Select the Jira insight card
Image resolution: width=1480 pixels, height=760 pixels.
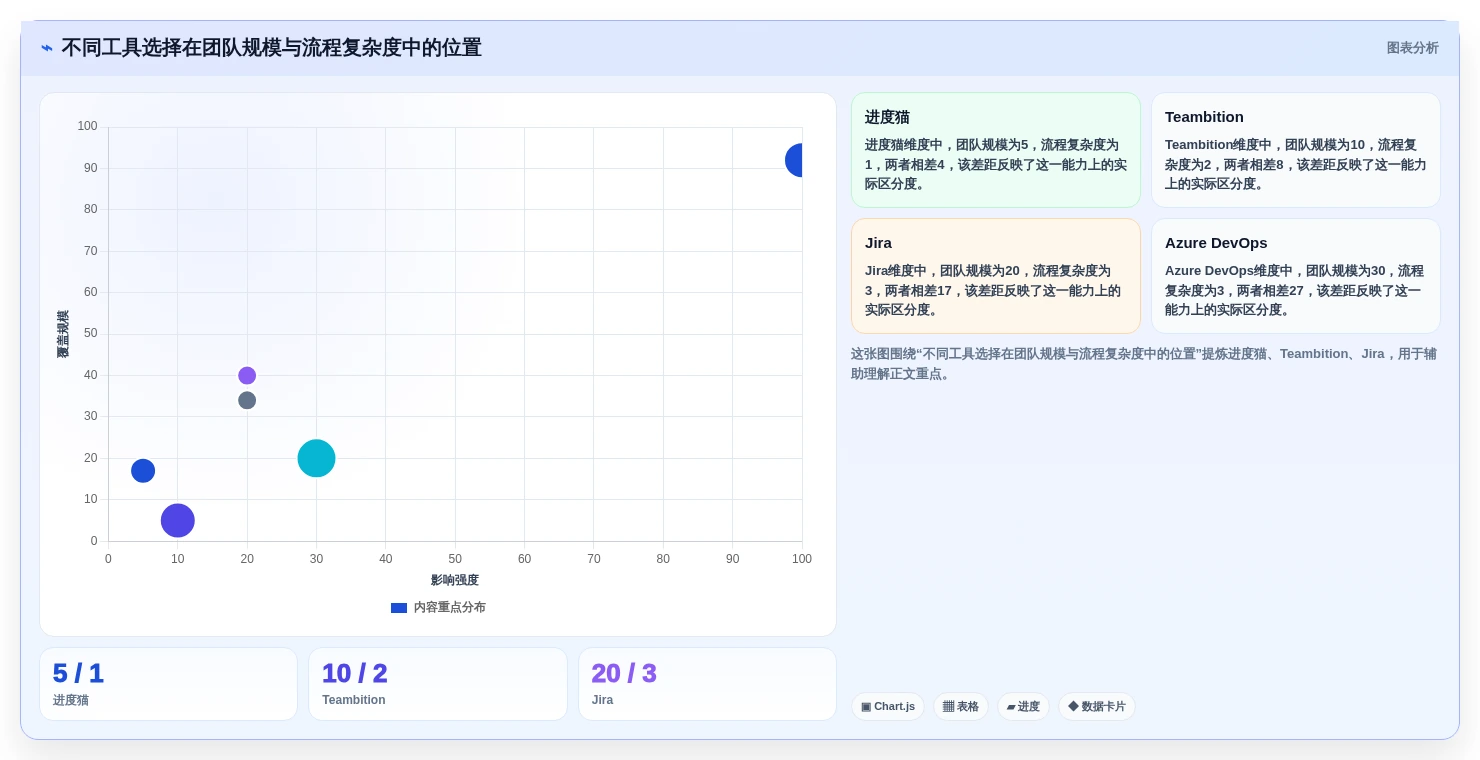(x=996, y=276)
